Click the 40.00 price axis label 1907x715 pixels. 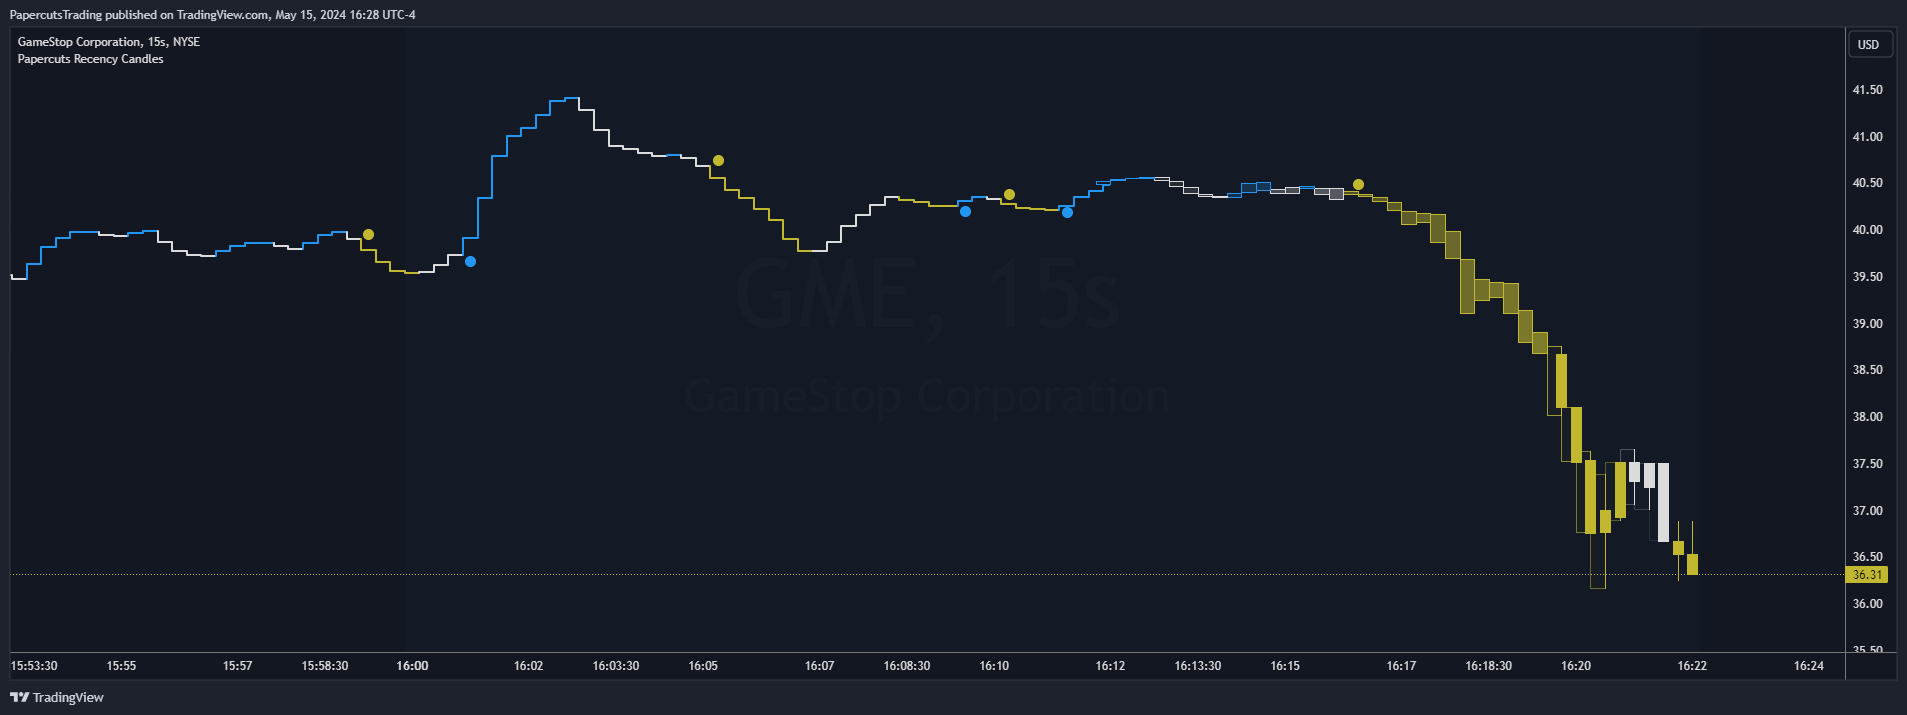pos(1867,230)
